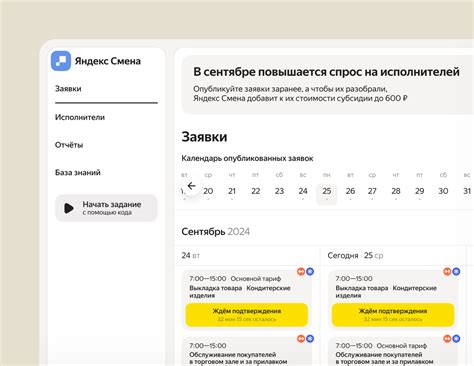This screenshot has width=474, height=366.
Task: Select date 26 in the calendar
Action: (350, 191)
